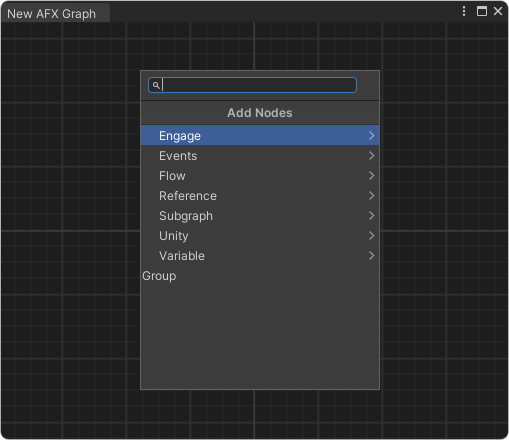Close the AFX Graph window
This screenshot has width=509, height=440.
(x=498, y=11)
